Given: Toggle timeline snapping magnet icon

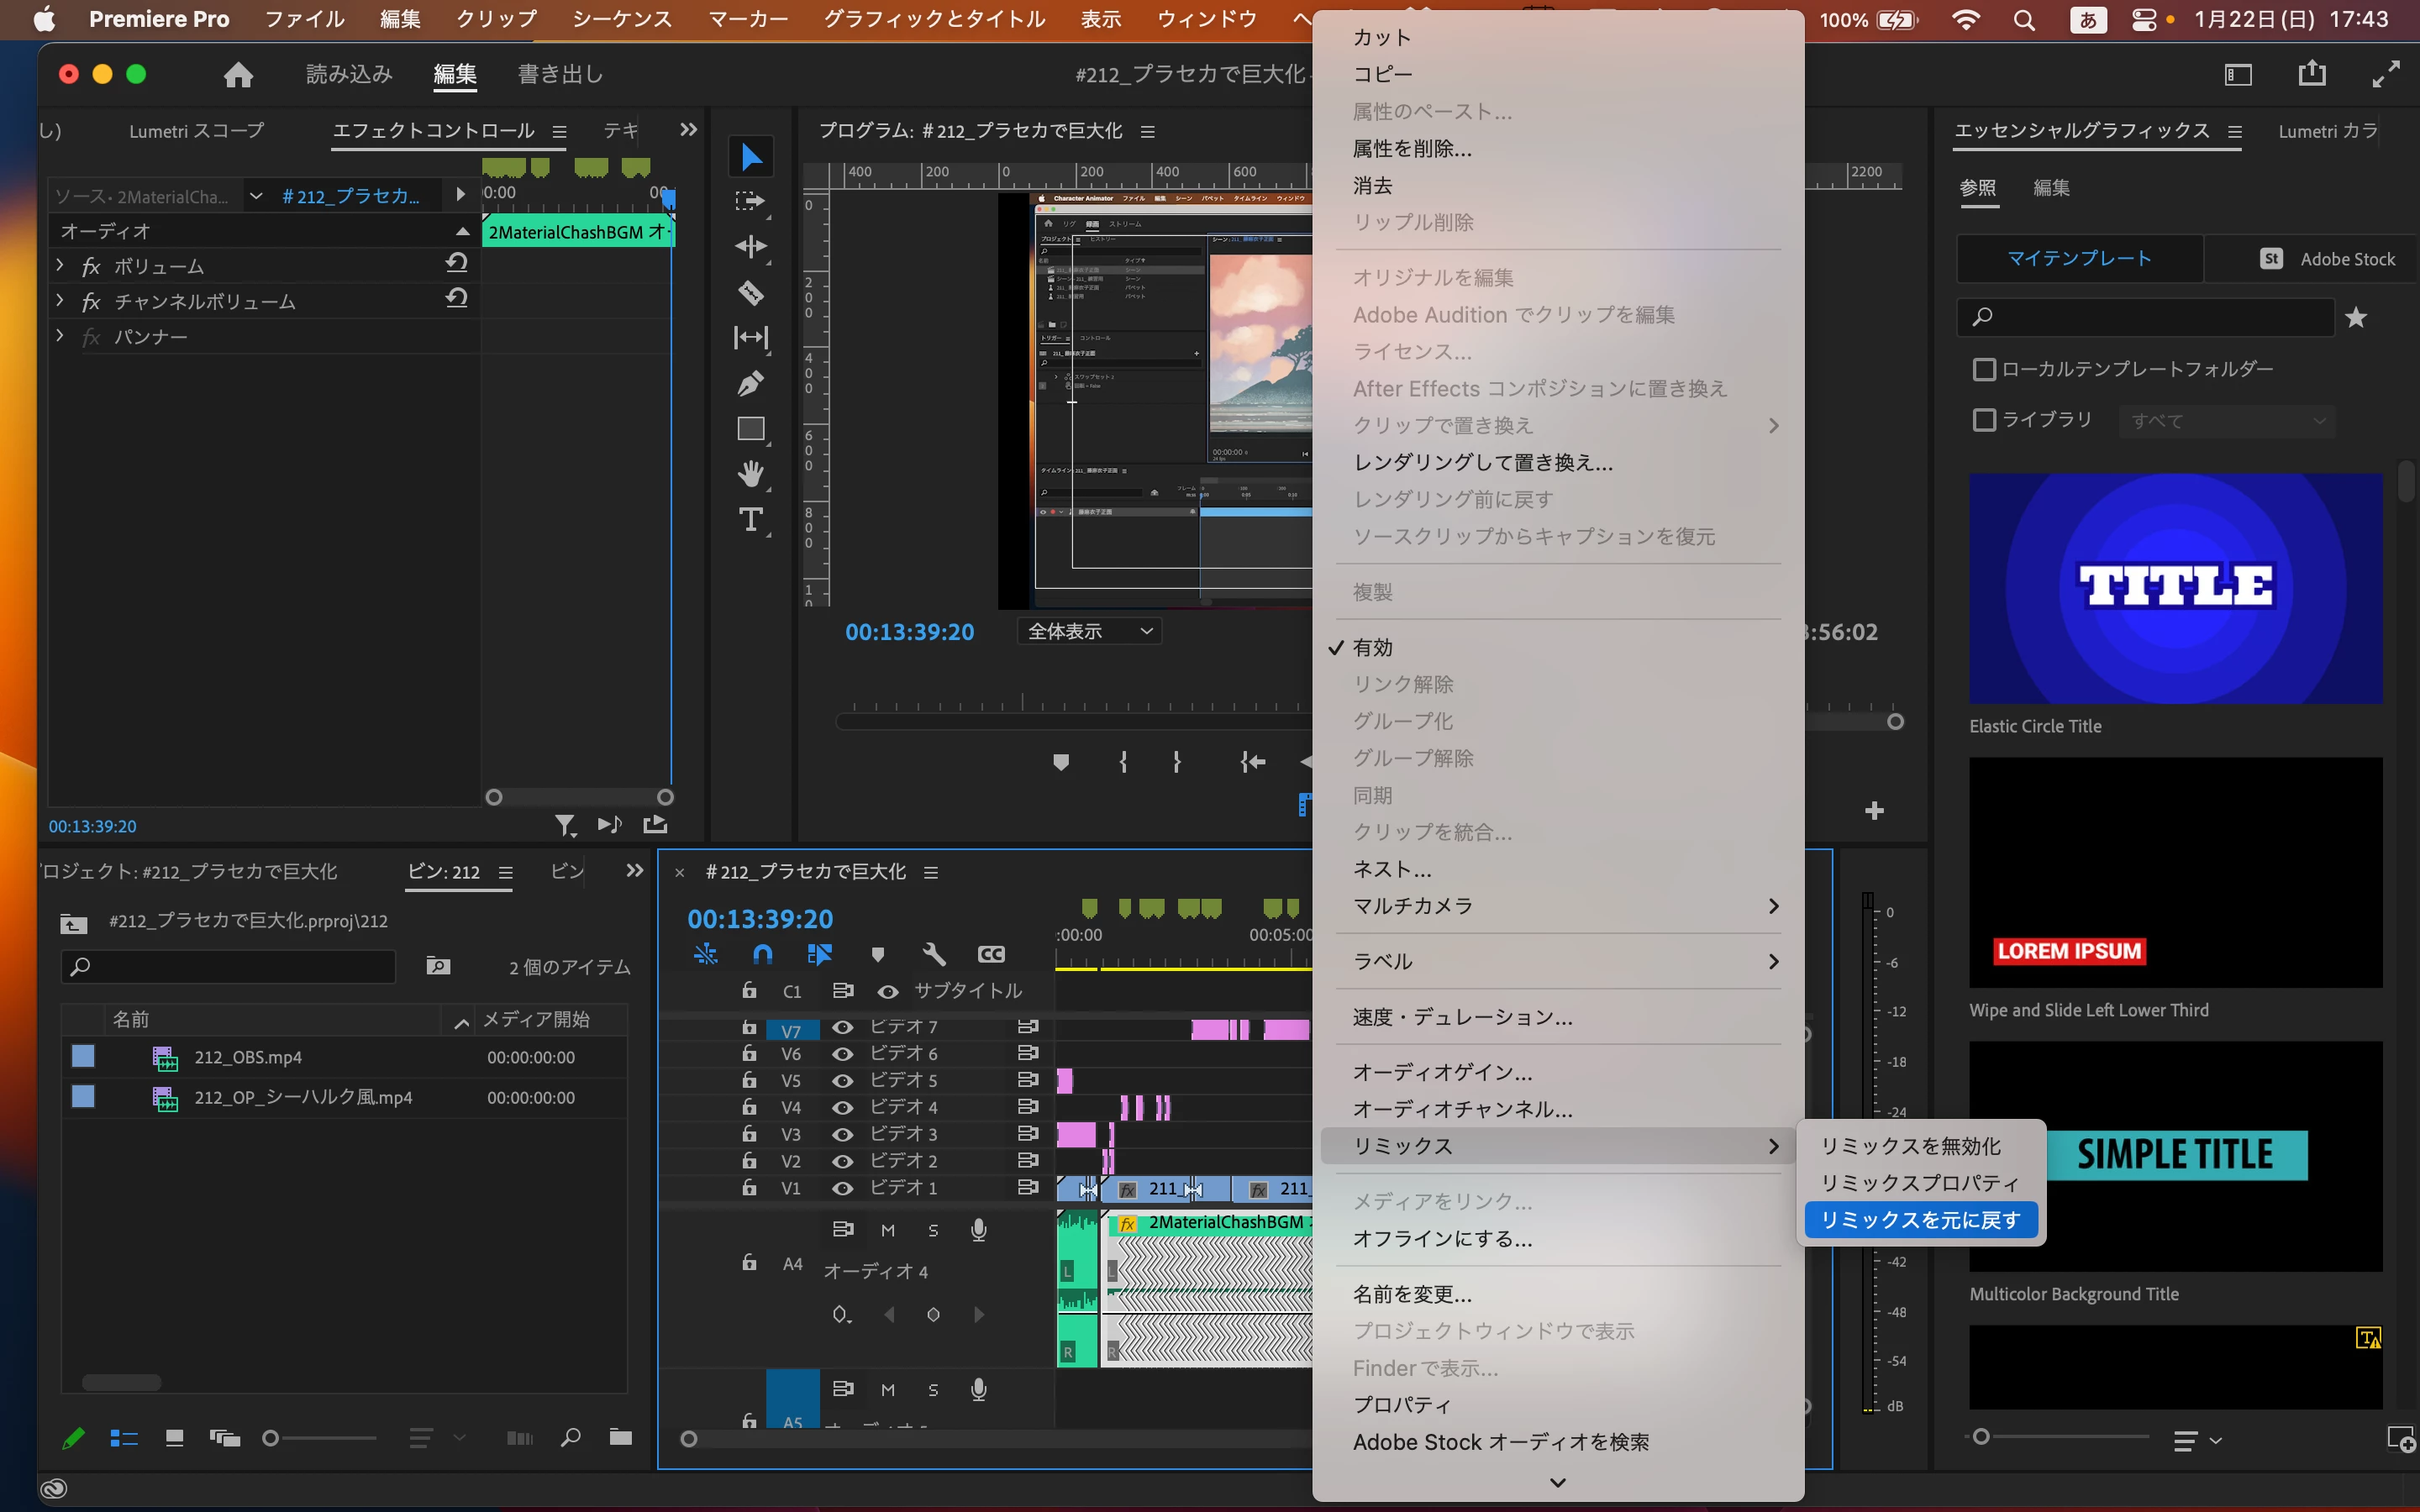Looking at the screenshot, I should [x=762, y=954].
